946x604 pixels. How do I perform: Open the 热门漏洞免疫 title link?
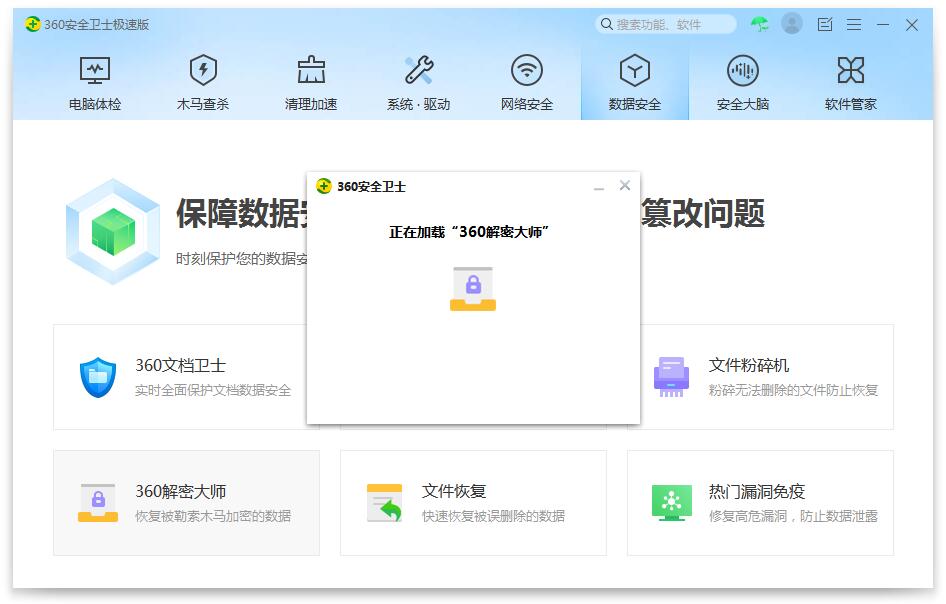pyautogui.click(x=757, y=491)
